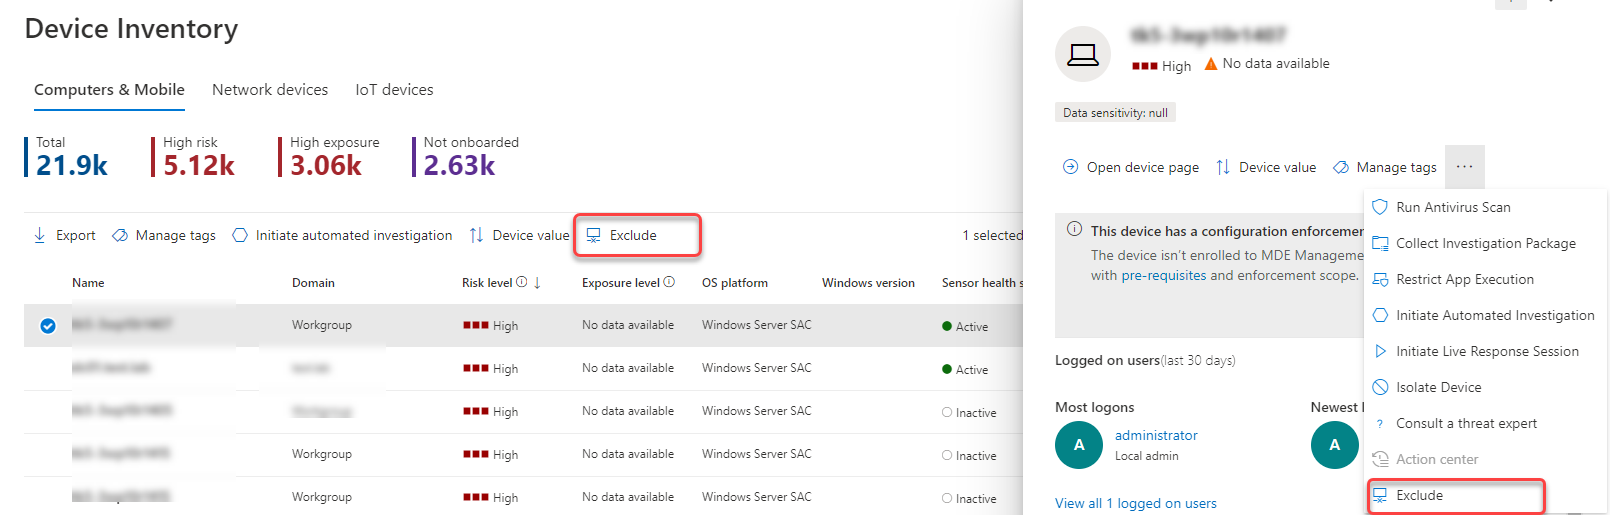The width and height of the screenshot is (1610, 515).
Task: Open the pre-requisites link
Action: pyautogui.click(x=1164, y=275)
